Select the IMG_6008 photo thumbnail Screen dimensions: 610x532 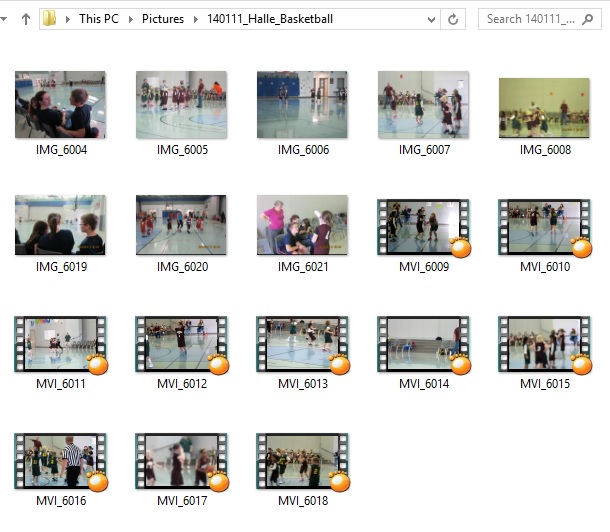544,108
